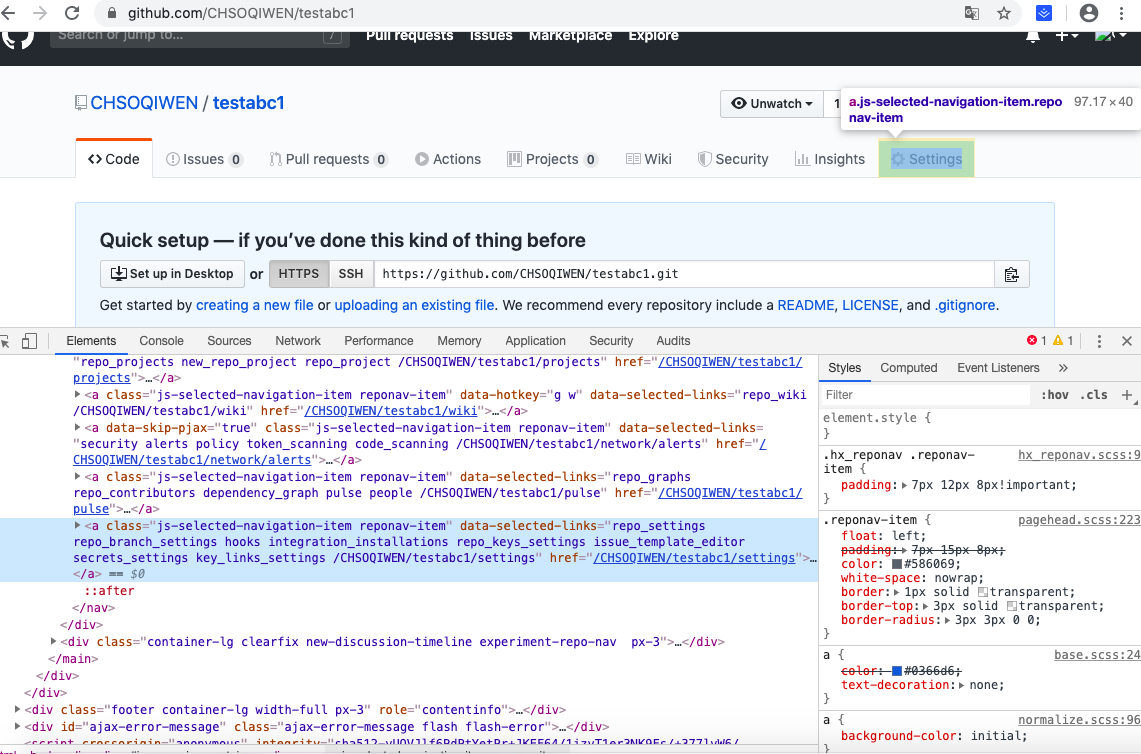
Task: Open the translate page icon
Action: [971, 13]
